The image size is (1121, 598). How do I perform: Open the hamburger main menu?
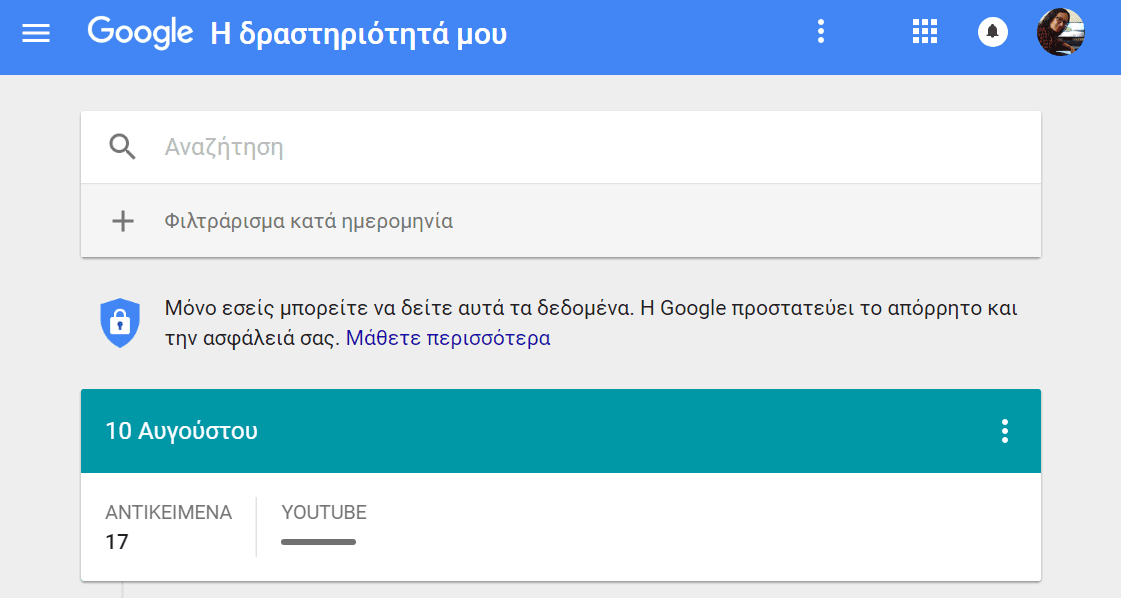36,33
